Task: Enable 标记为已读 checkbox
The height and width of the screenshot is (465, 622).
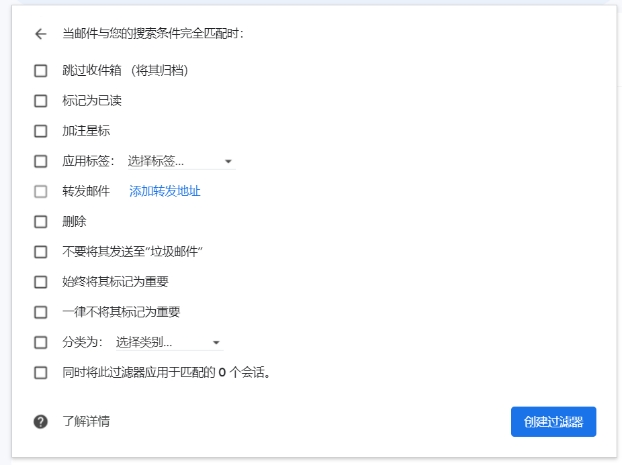Action: (40, 101)
